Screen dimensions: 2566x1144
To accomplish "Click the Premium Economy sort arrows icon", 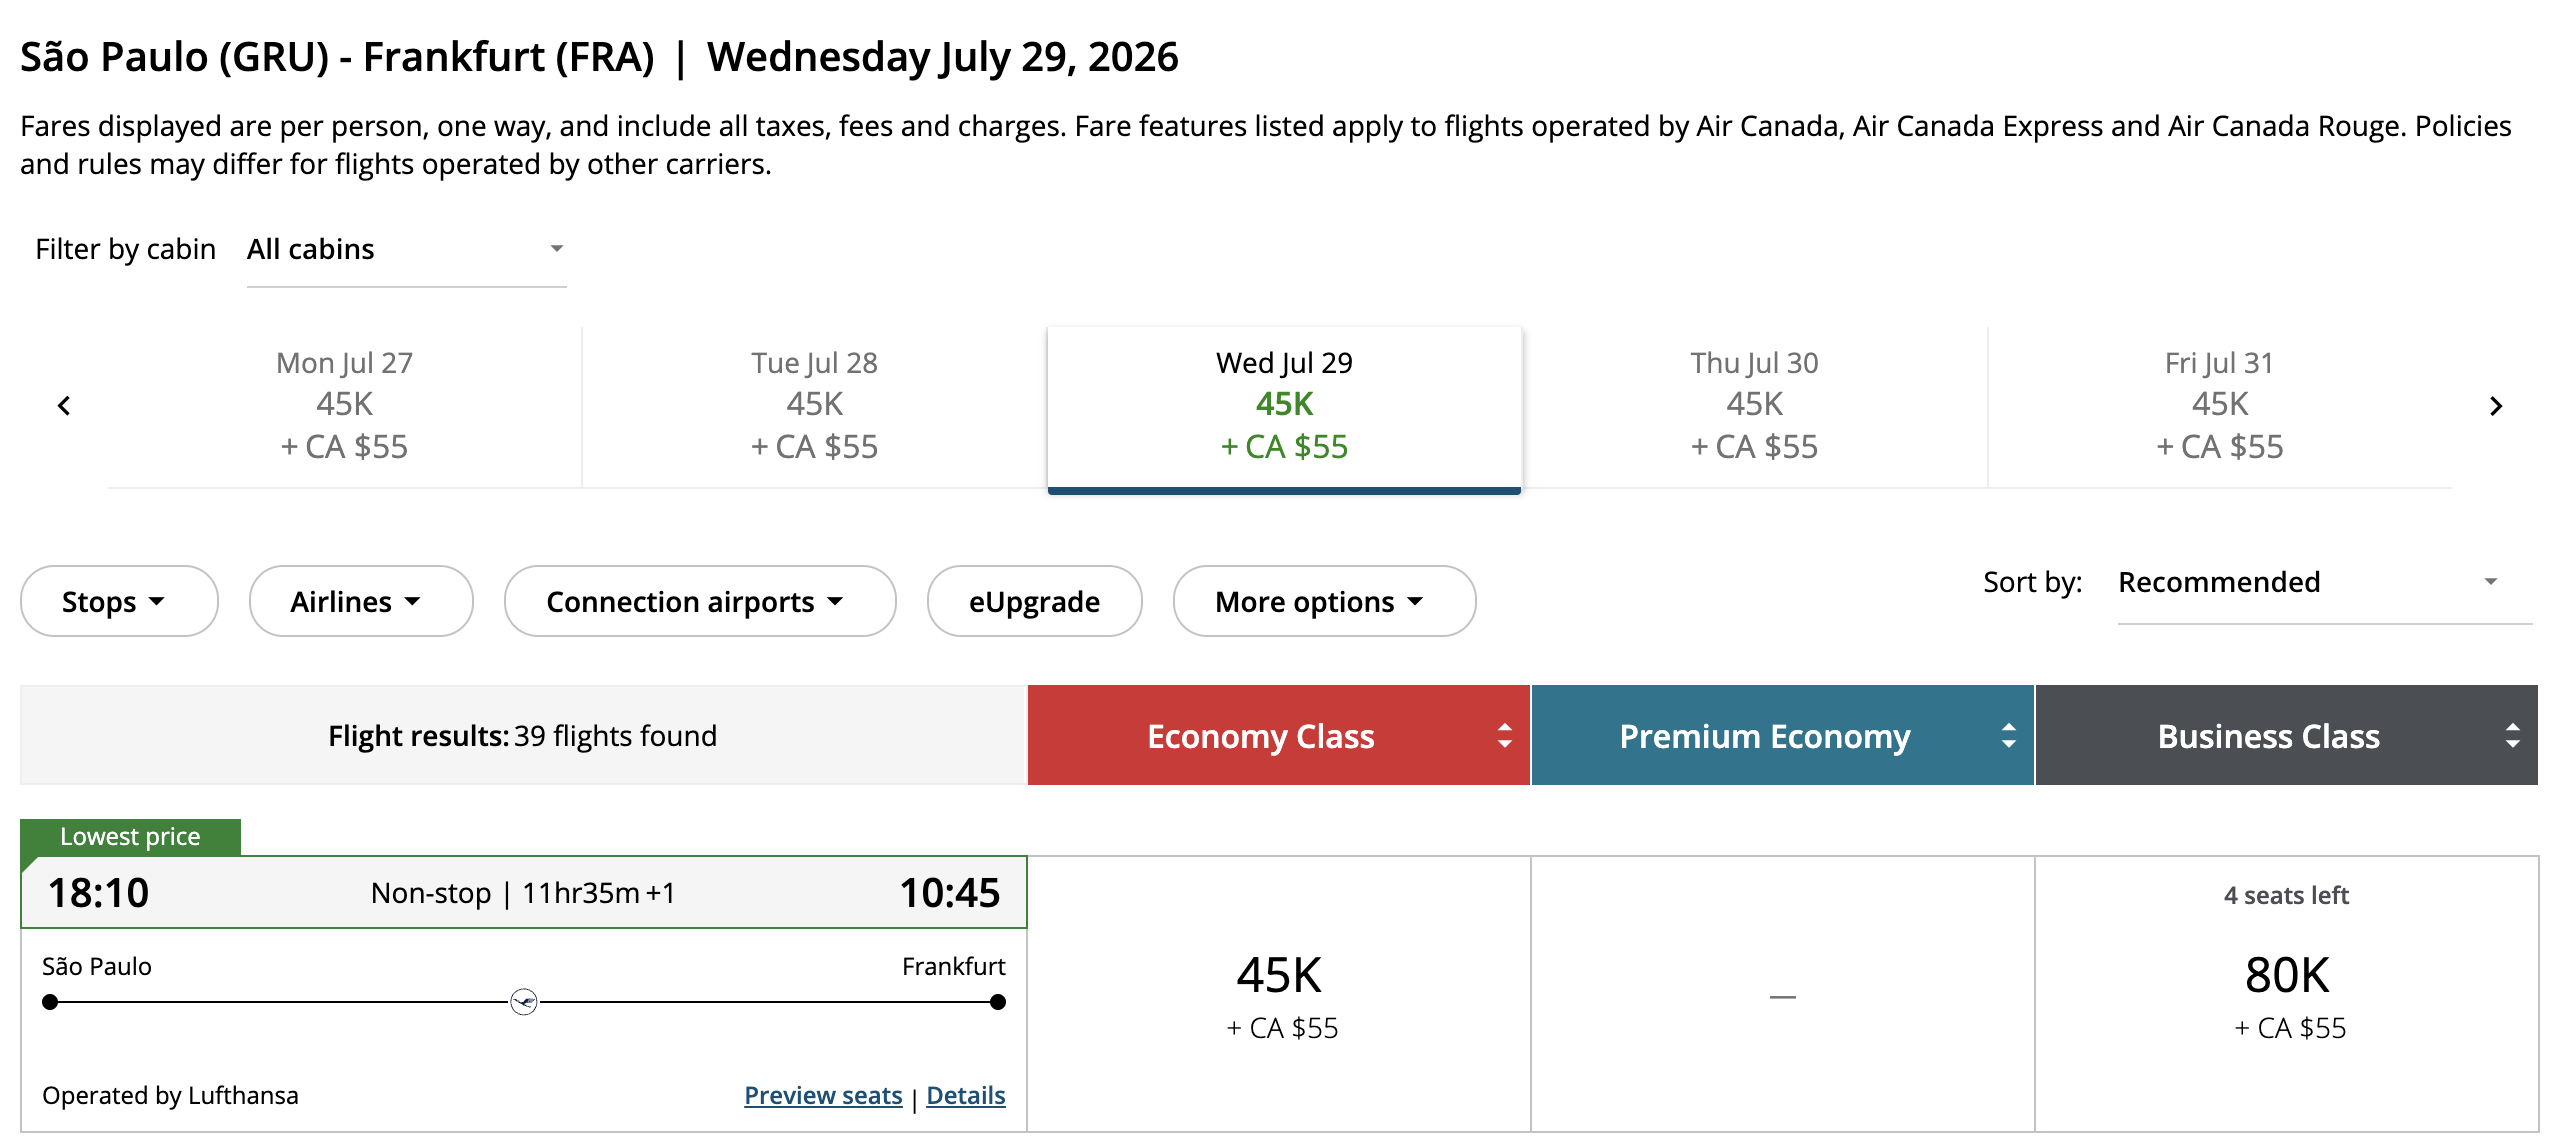I will pos(2008,736).
